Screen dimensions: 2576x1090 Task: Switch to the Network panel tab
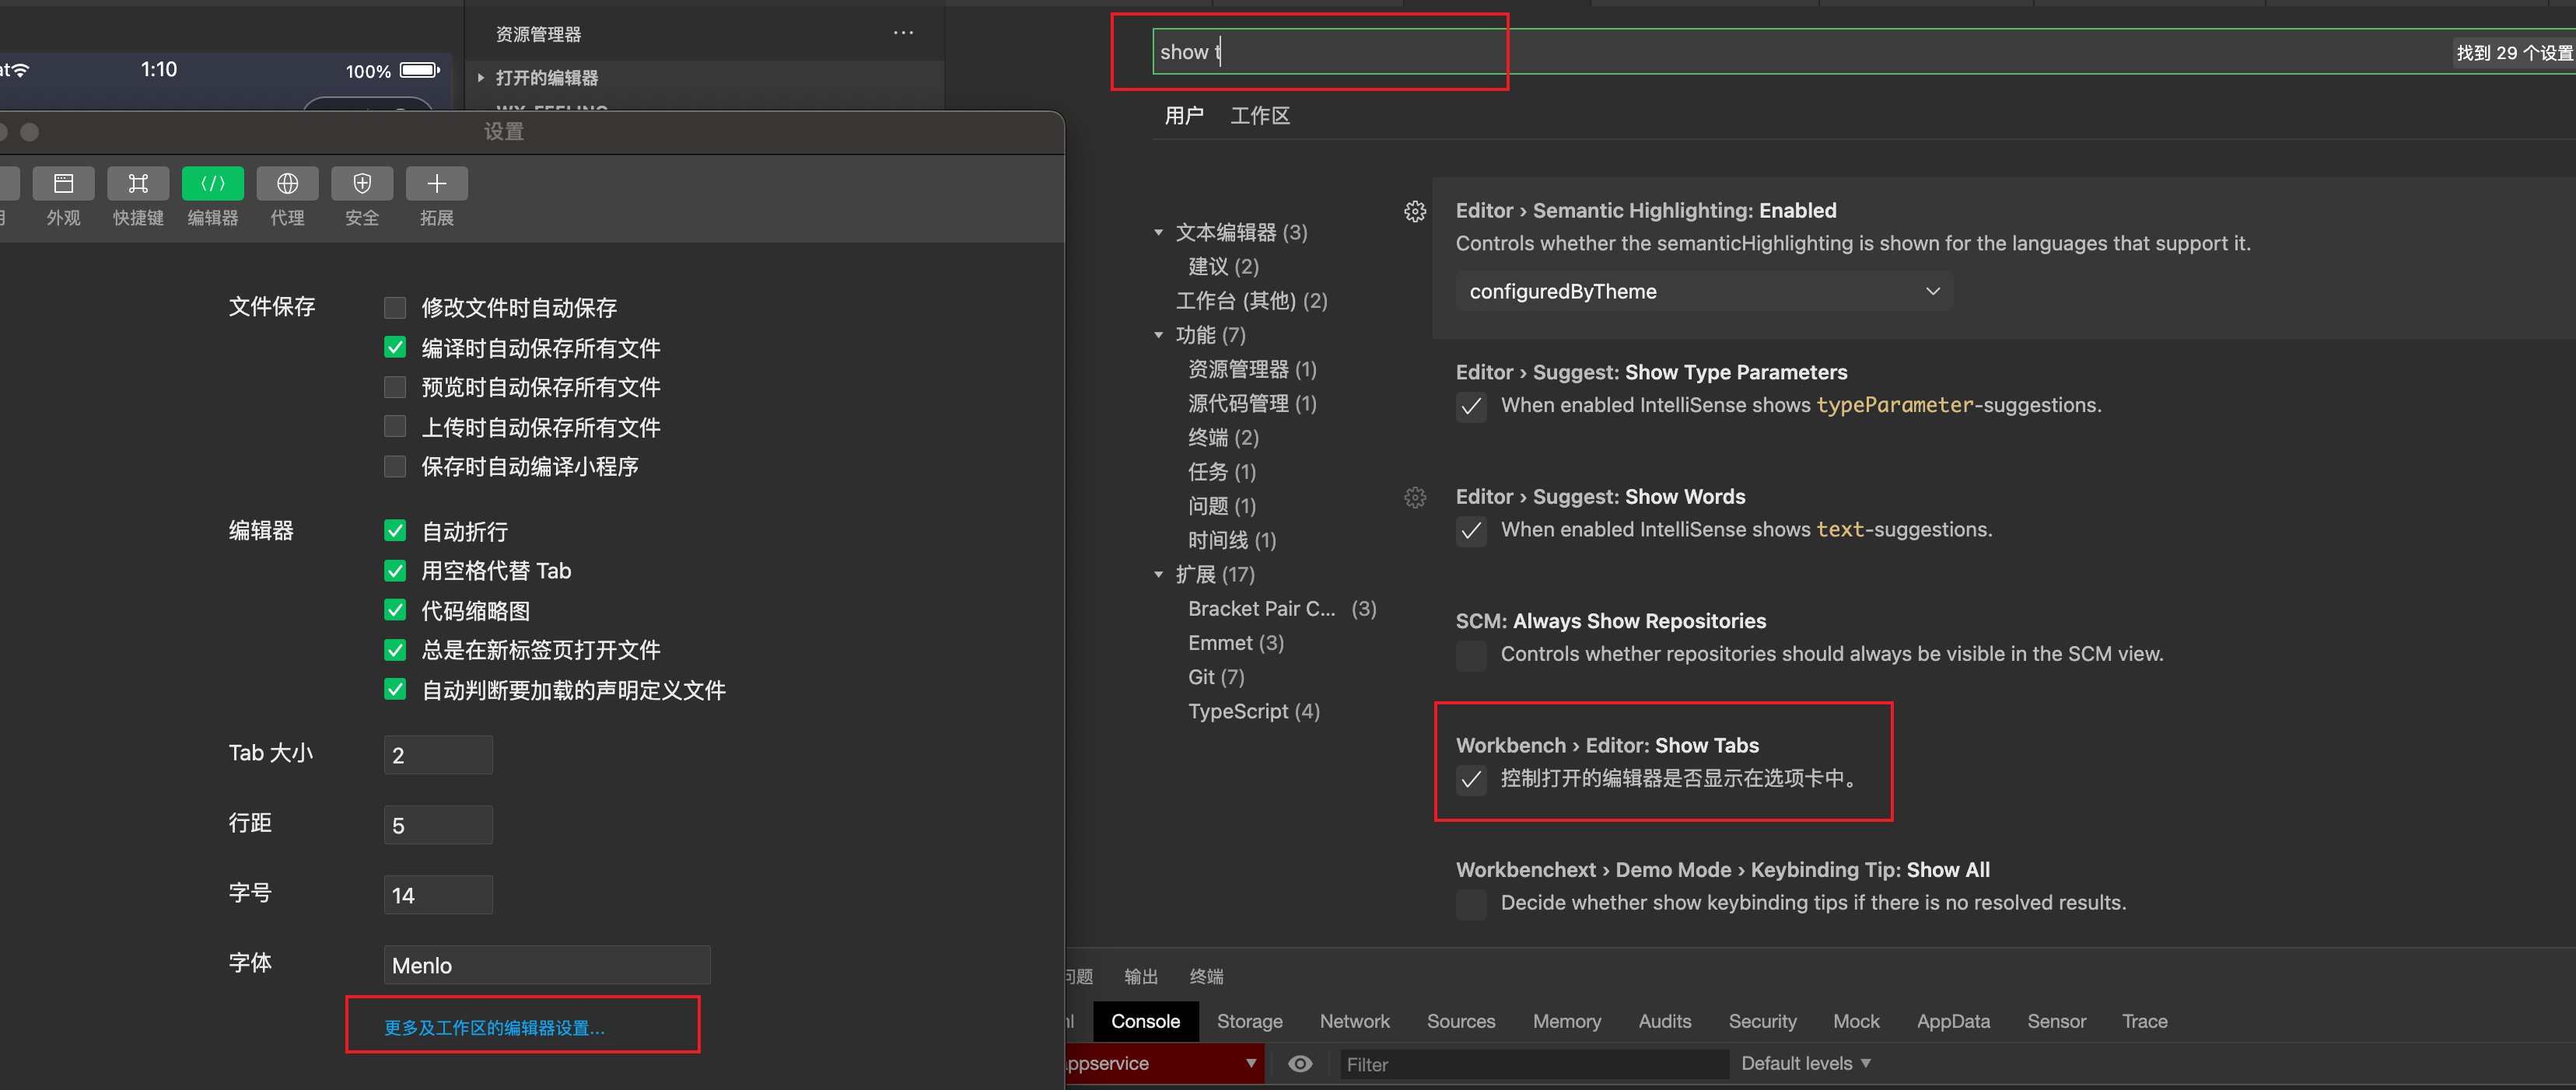coord(1354,1021)
